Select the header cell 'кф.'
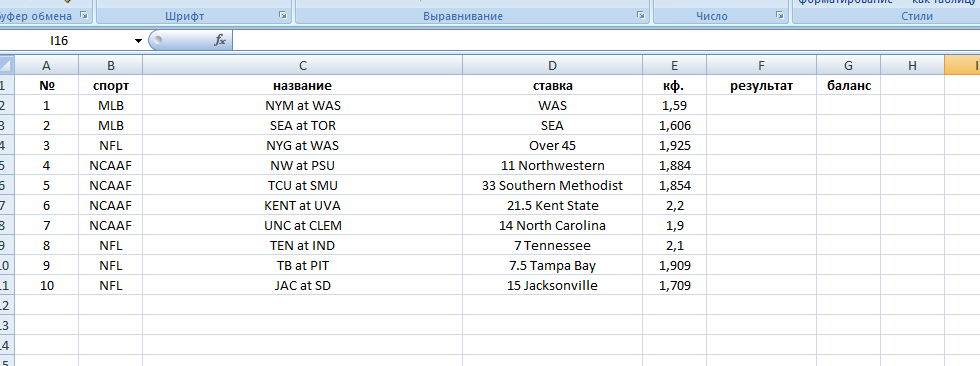The height and width of the screenshot is (366, 980). point(674,86)
